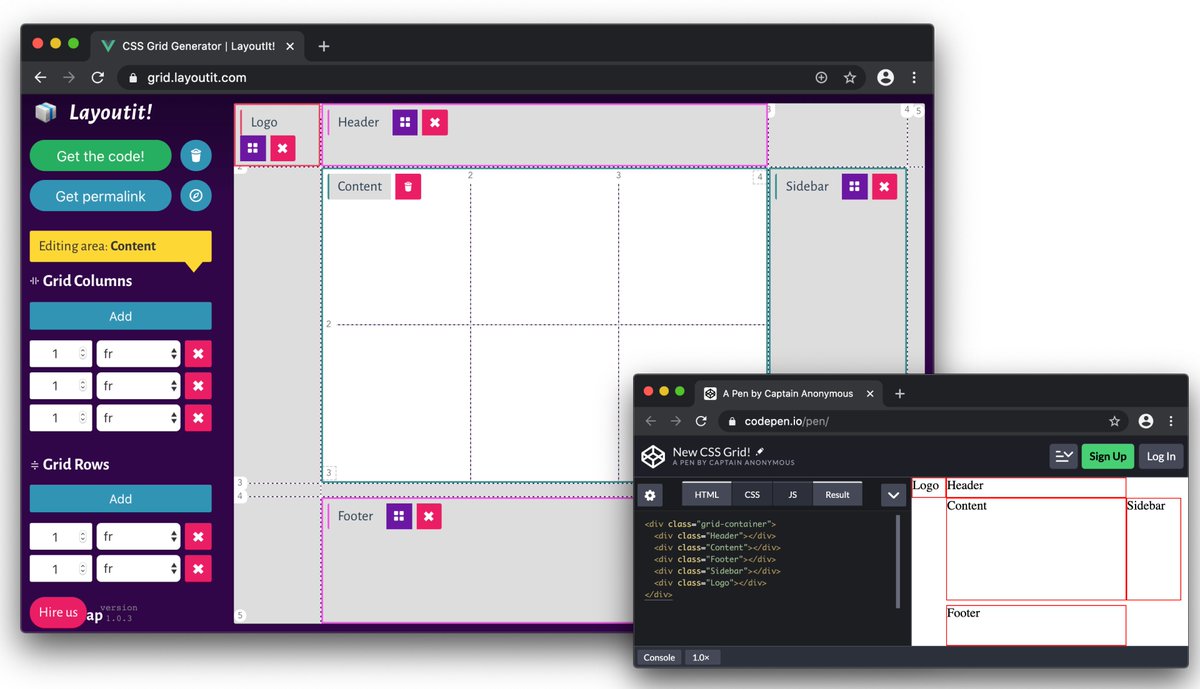The height and width of the screenshot is (689, 1200).
Task: Open Chrome menu in Layoutit browser window
Action: [x=914, y=77]
